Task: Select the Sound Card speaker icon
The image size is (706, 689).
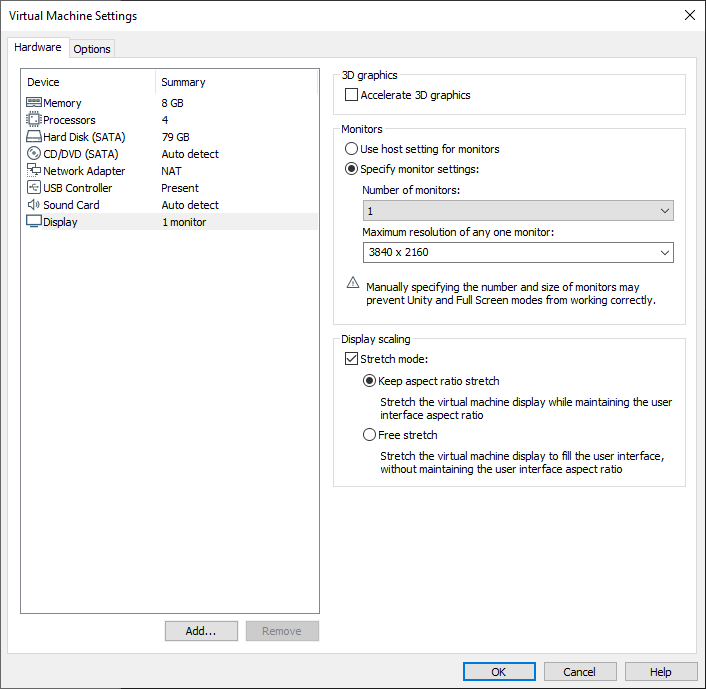Action: point(33,205)
